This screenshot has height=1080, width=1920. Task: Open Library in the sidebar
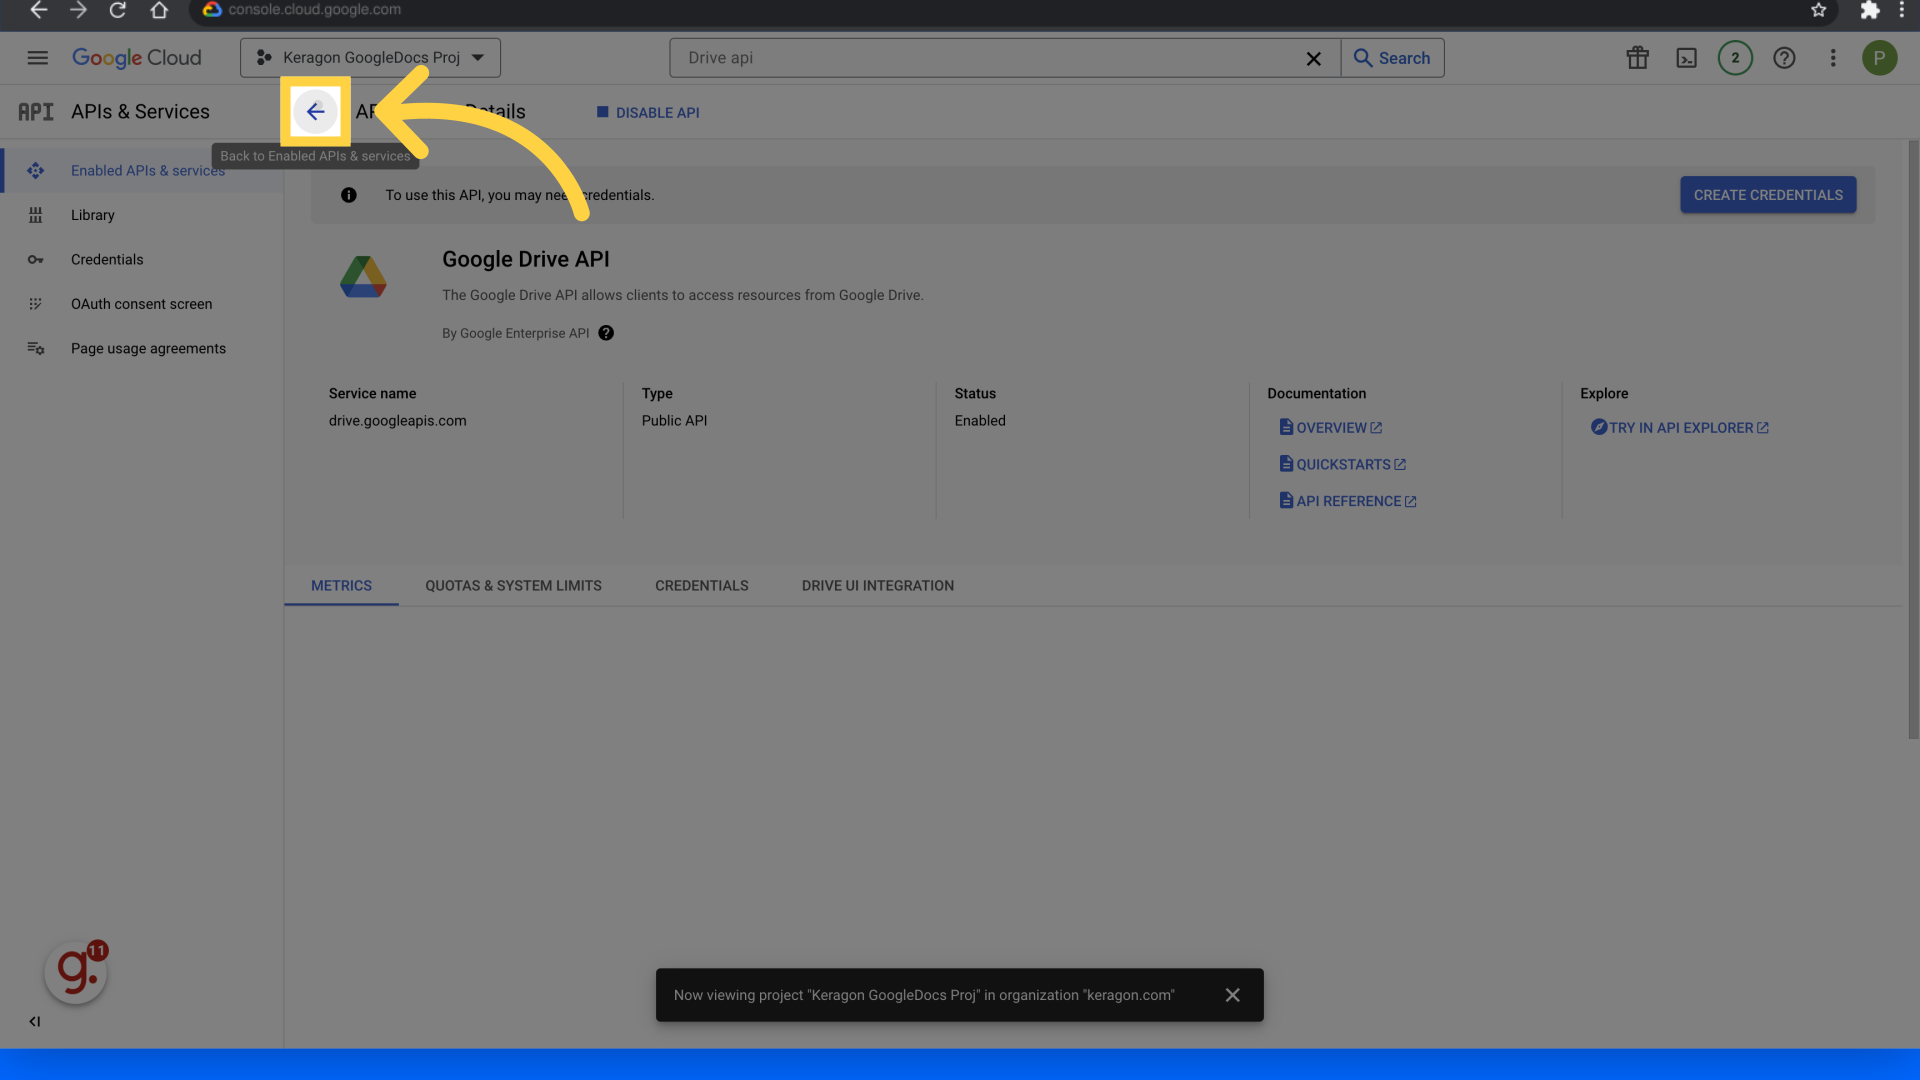(x=142, y=215)
